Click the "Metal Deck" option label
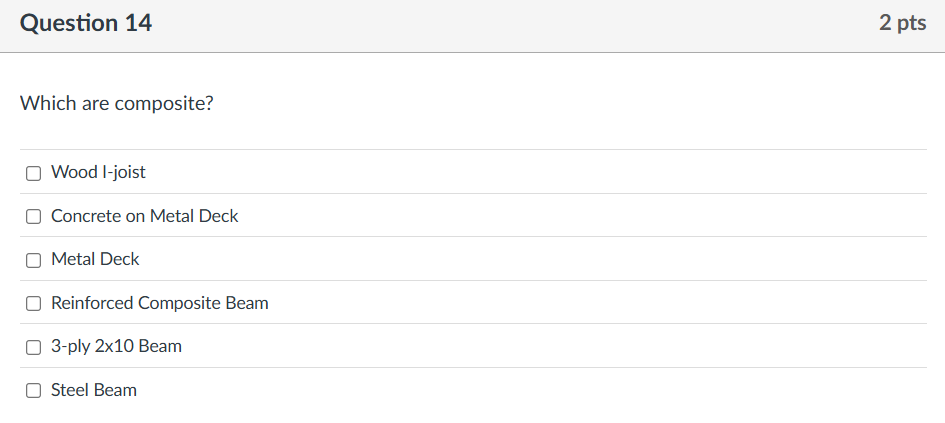 [x=95, y=259]
